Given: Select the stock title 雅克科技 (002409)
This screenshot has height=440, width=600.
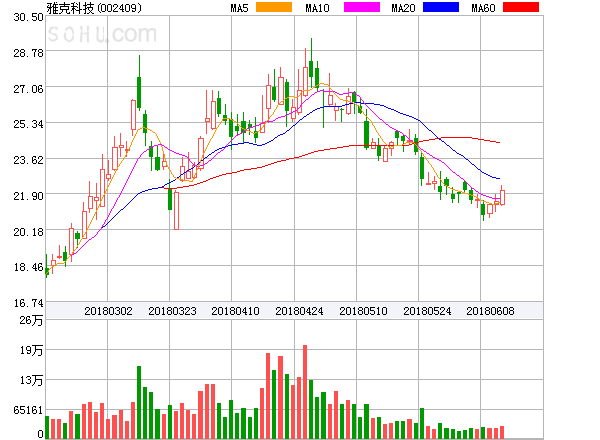Looking at the screenshot, I should click(94, 8).
